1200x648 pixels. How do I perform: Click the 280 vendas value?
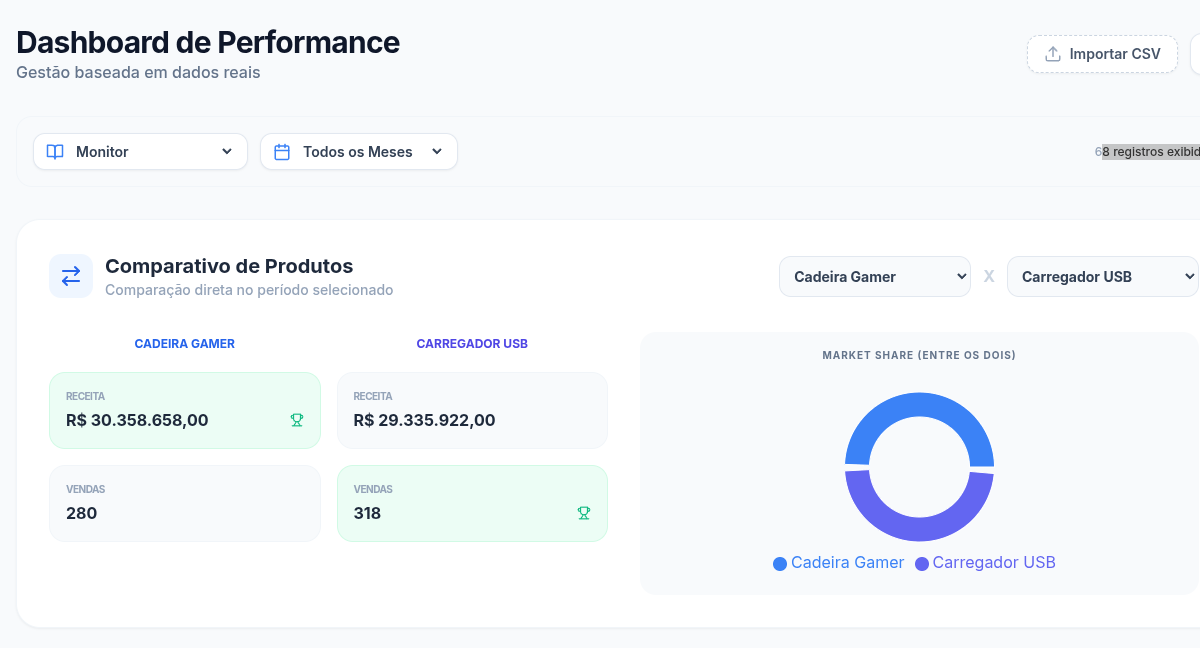click(81, 513)
